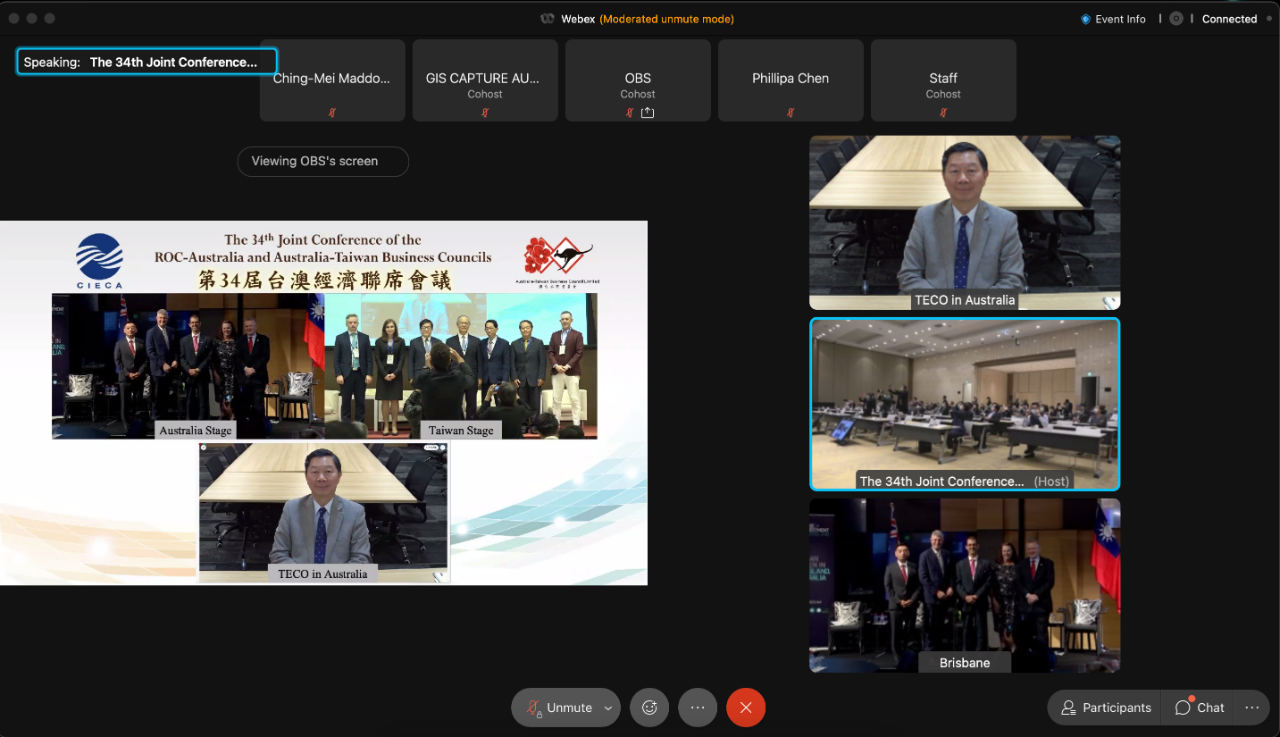Open panel options ellipsis next to Chat

click(x=1252, y=708)
